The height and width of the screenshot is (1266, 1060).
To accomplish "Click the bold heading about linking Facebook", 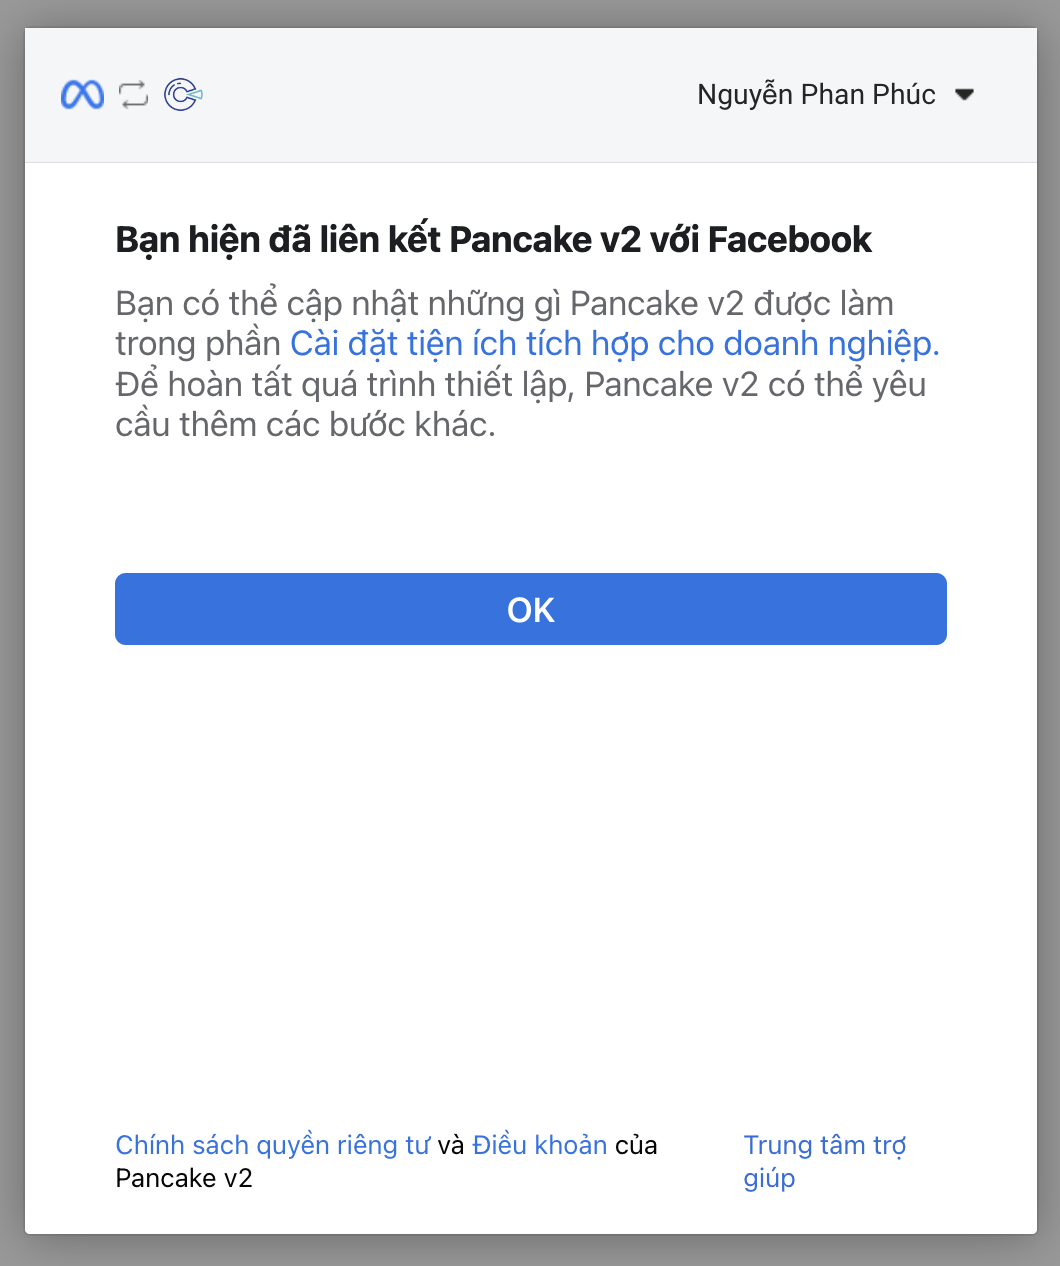I will click(493, 240).
